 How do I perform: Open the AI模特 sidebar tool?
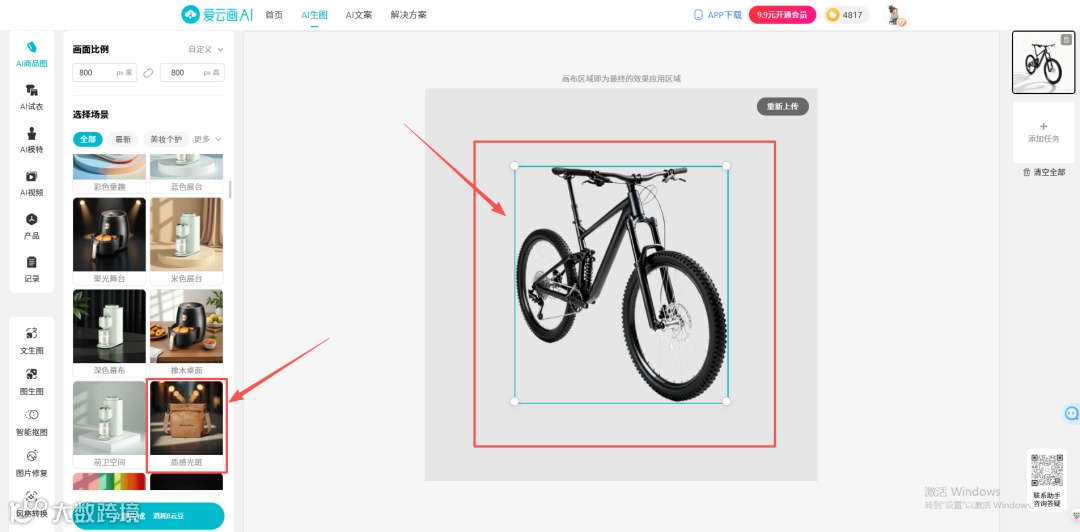32,141
